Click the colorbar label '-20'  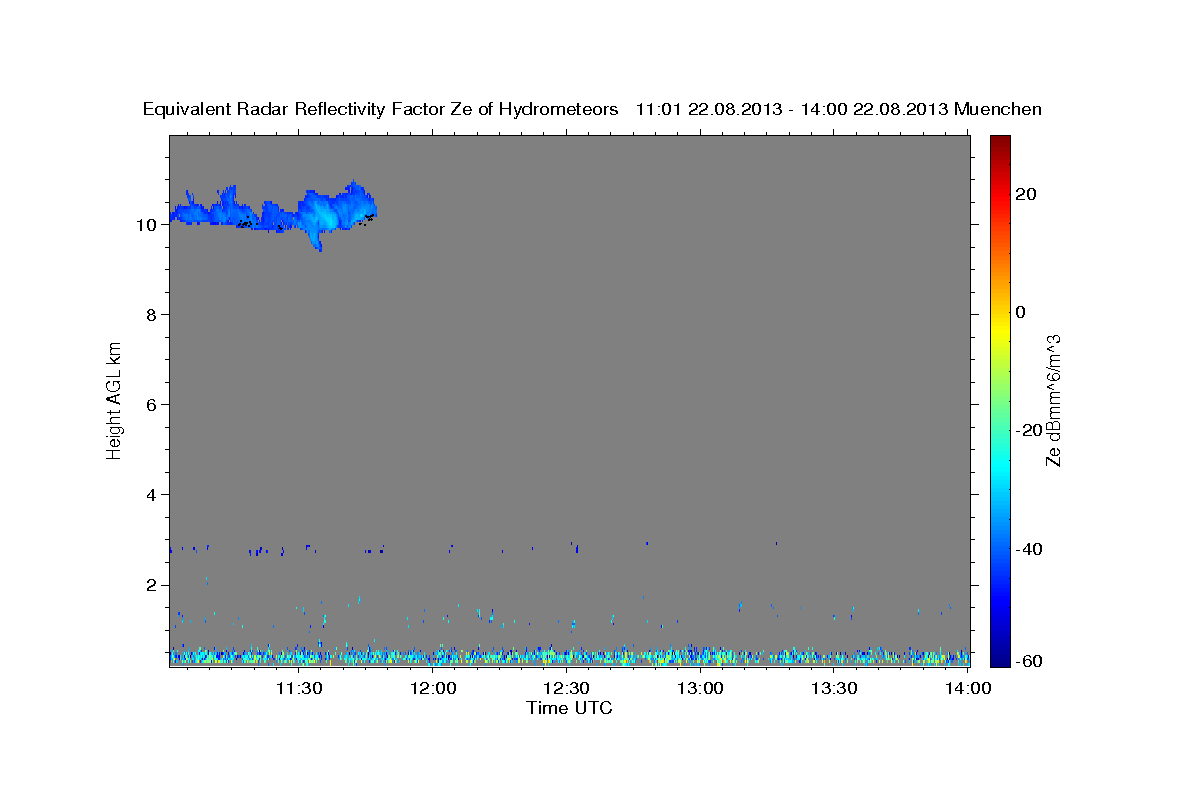click(1029, 430)
